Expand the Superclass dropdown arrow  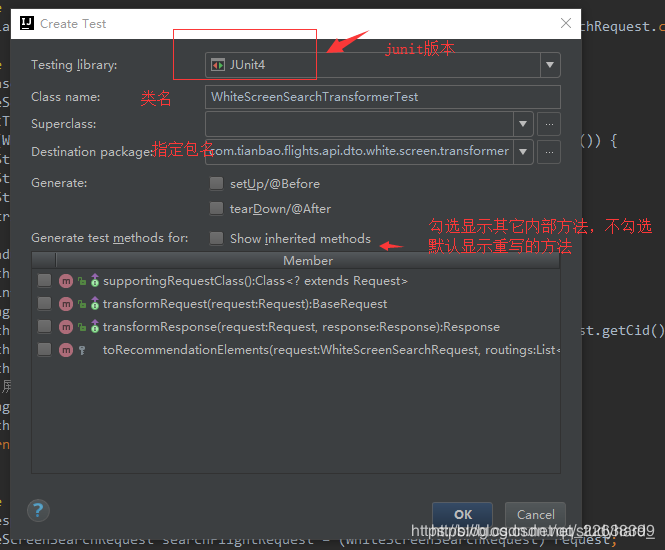[523, 124]
